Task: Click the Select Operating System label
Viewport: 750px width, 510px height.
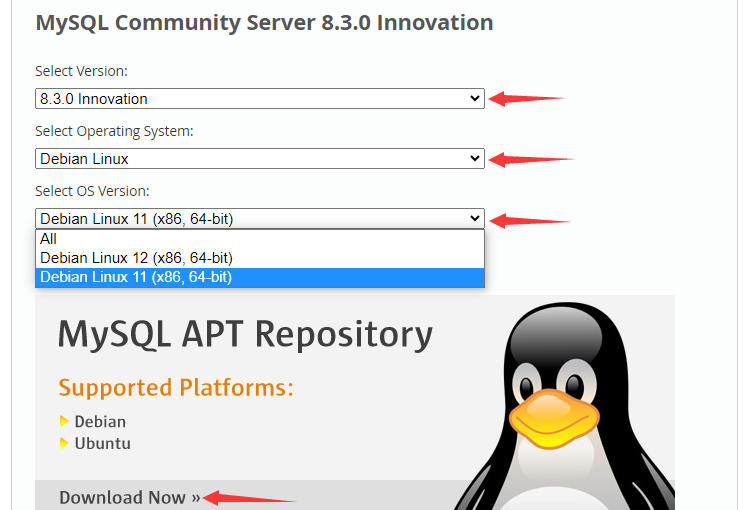Action: tap(114, 131)
